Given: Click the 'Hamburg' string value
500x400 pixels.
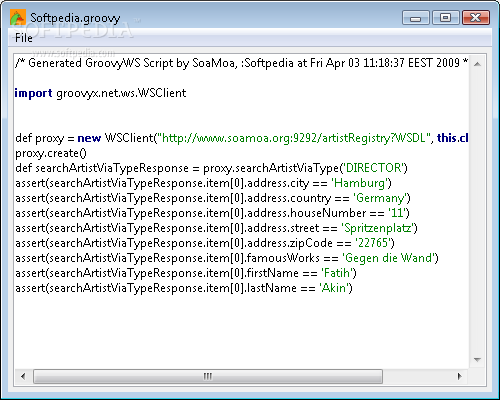Looking at the screenshot, I should tap(359, 183).
